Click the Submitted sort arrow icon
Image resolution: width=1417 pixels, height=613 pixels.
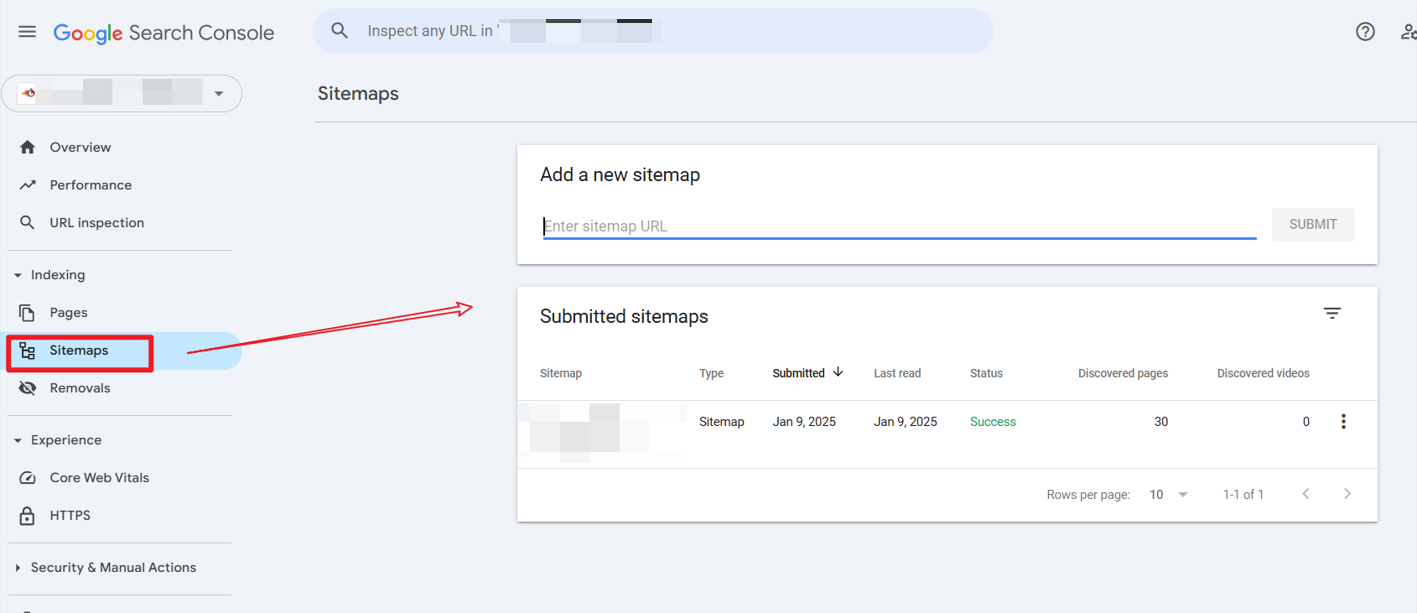(838, 372)
